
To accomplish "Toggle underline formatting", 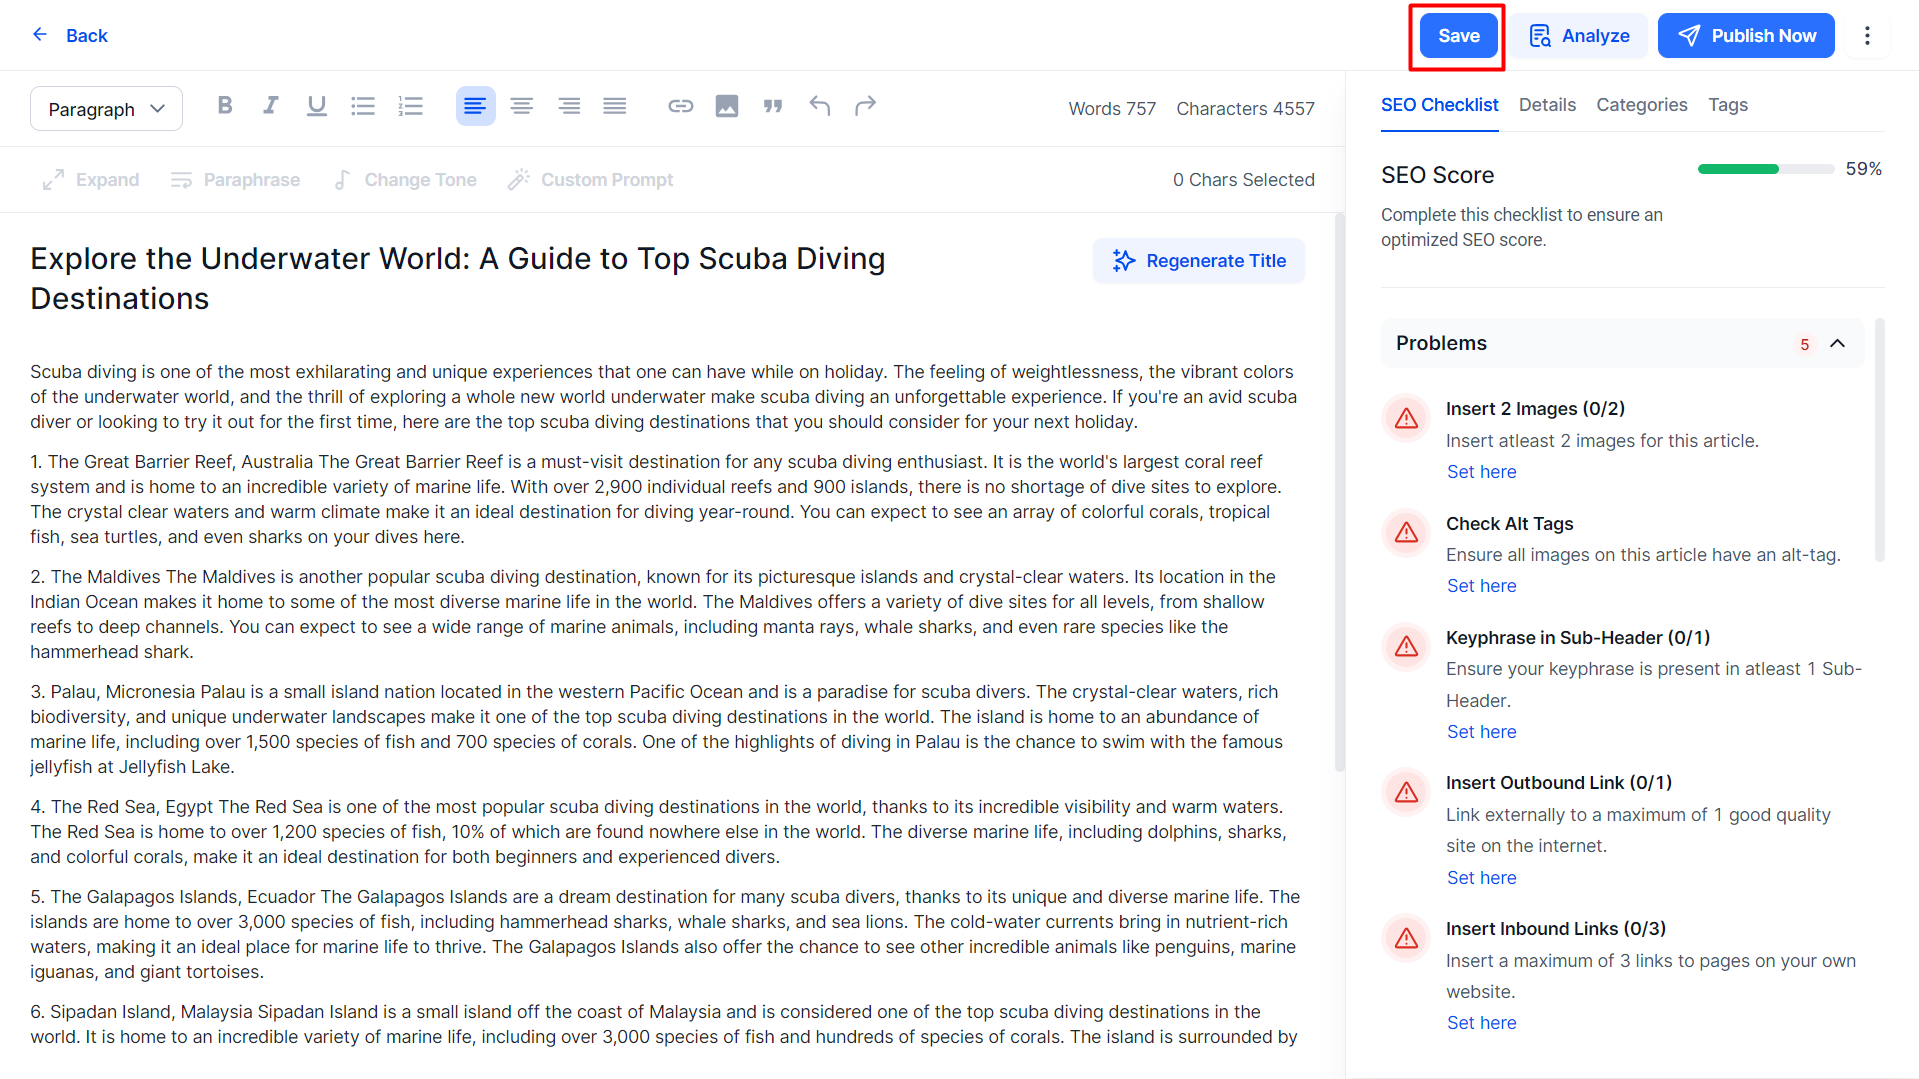I will coord(317,105).
